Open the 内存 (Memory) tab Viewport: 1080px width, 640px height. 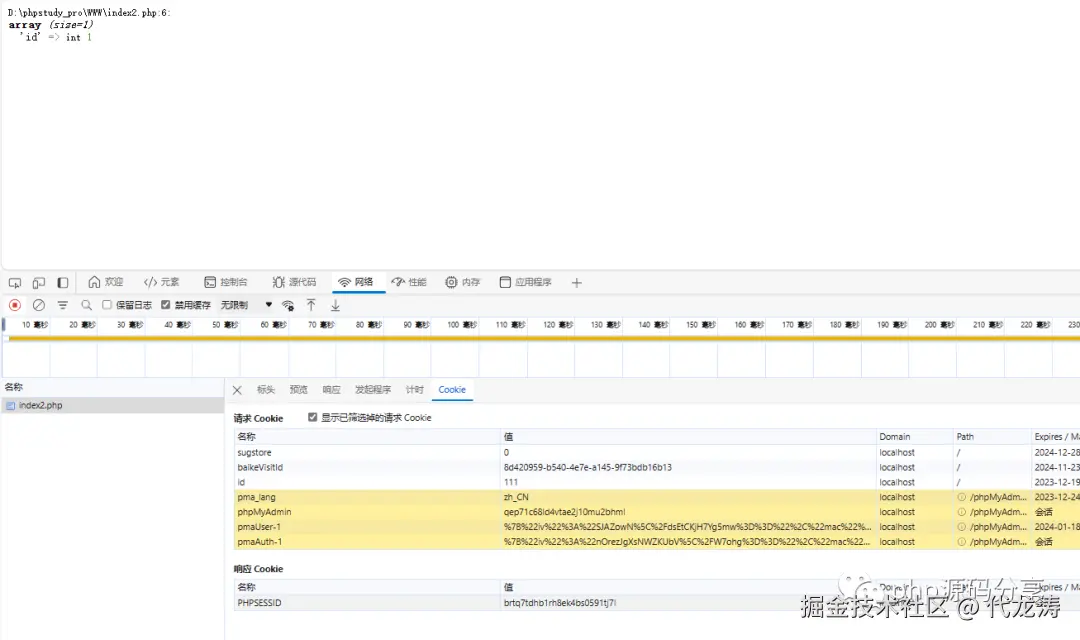(462, 282)
